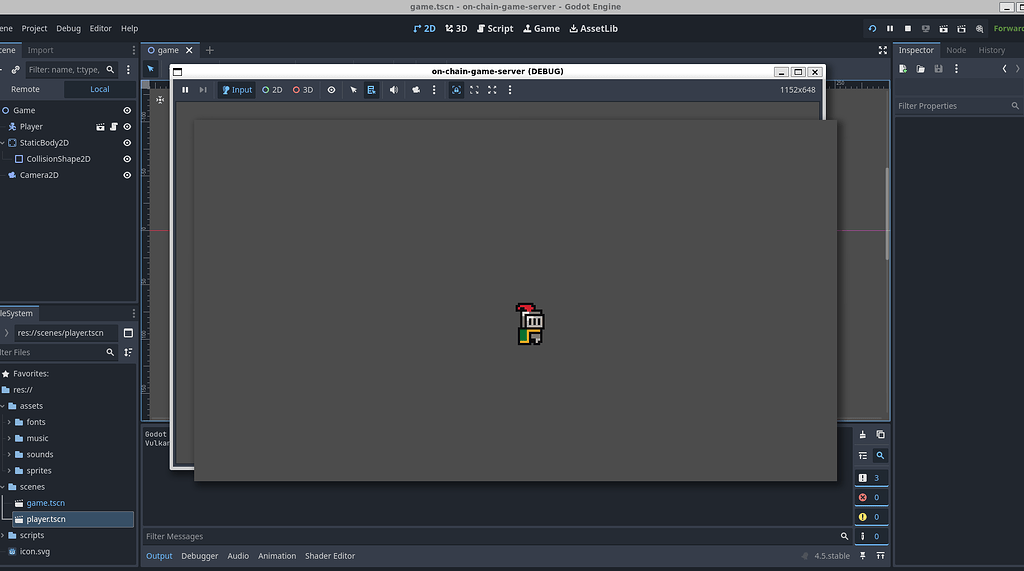This screenshot has height=571, width=1024.
Task: Pause the running project from main toolbar
Action: click(889, 29)
